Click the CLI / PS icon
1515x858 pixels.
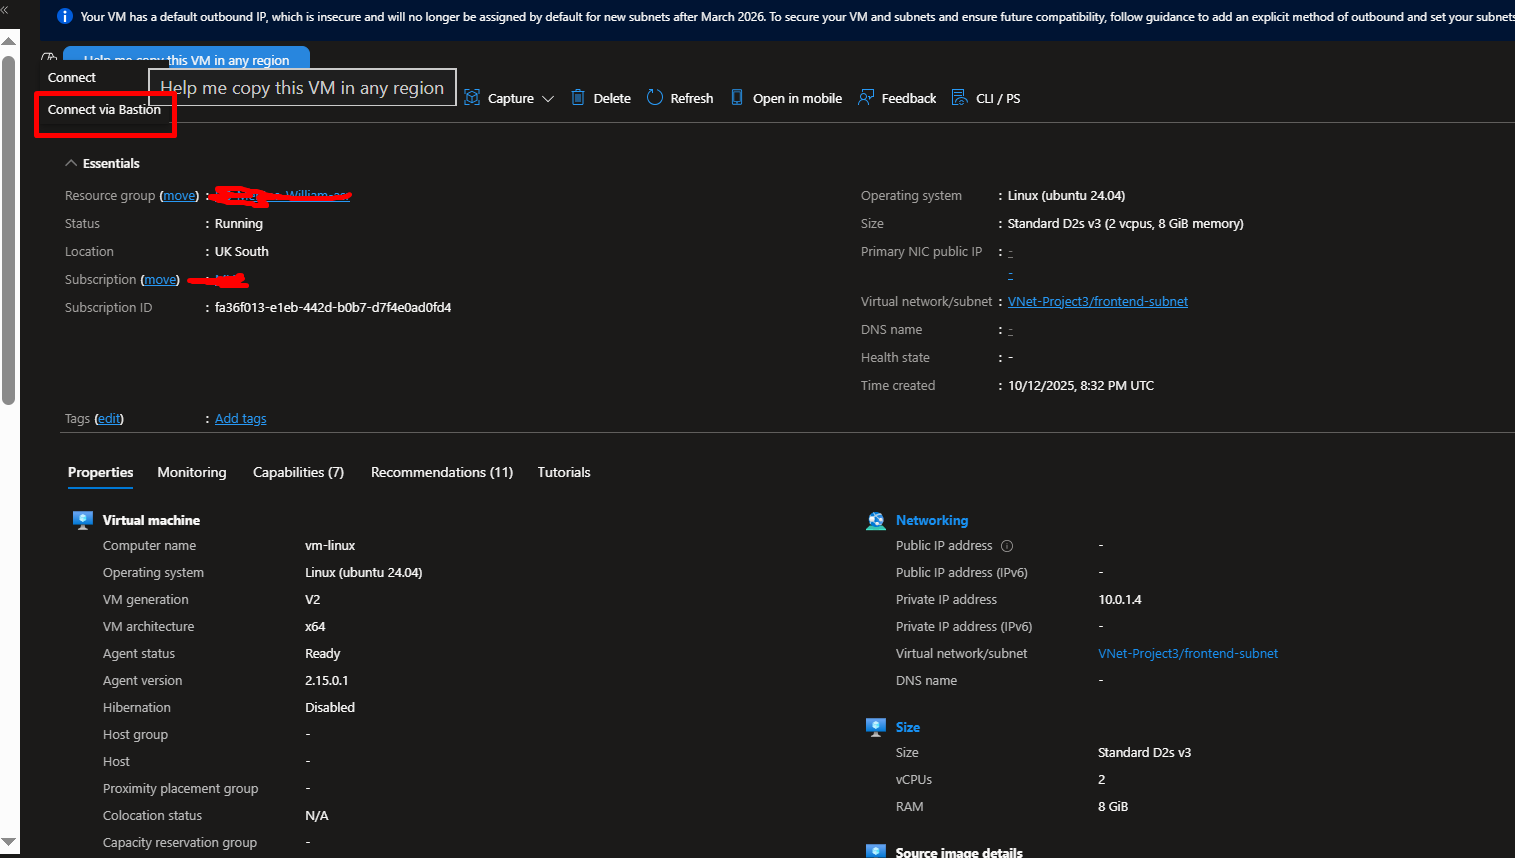tap(959, 98)
